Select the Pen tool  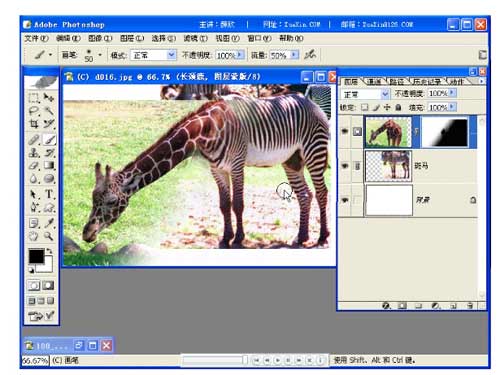(x=34, y=207)
